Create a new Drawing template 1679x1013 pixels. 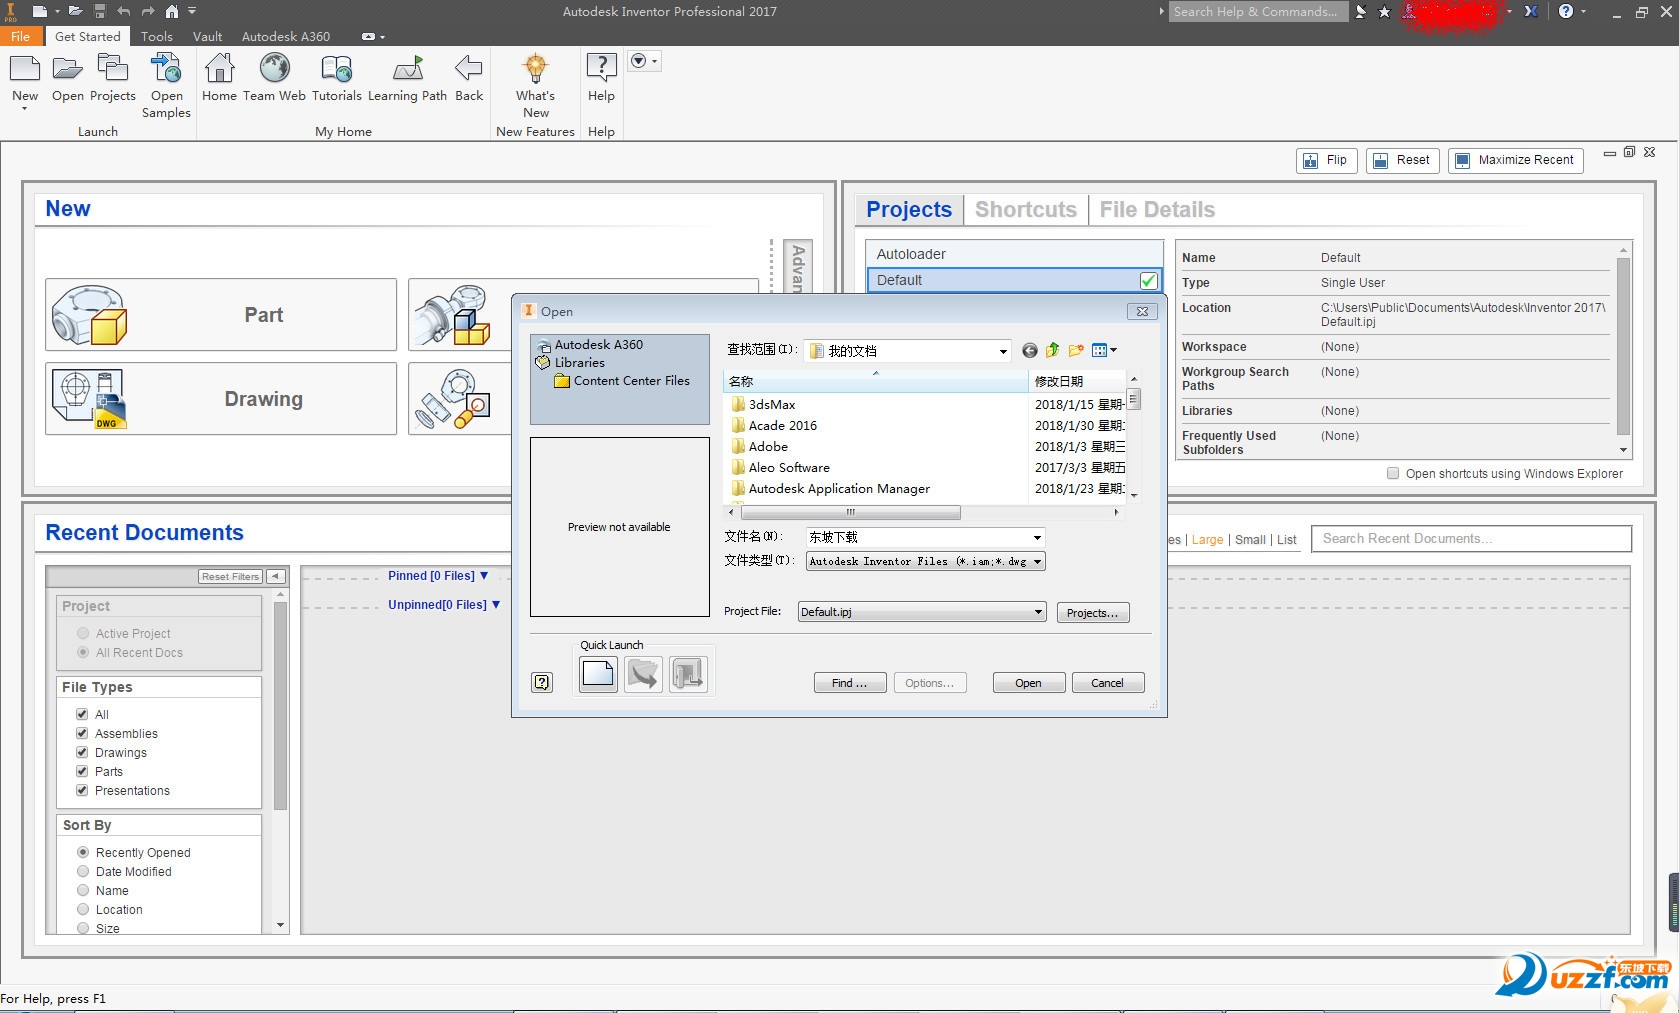(x=221, y=398)
